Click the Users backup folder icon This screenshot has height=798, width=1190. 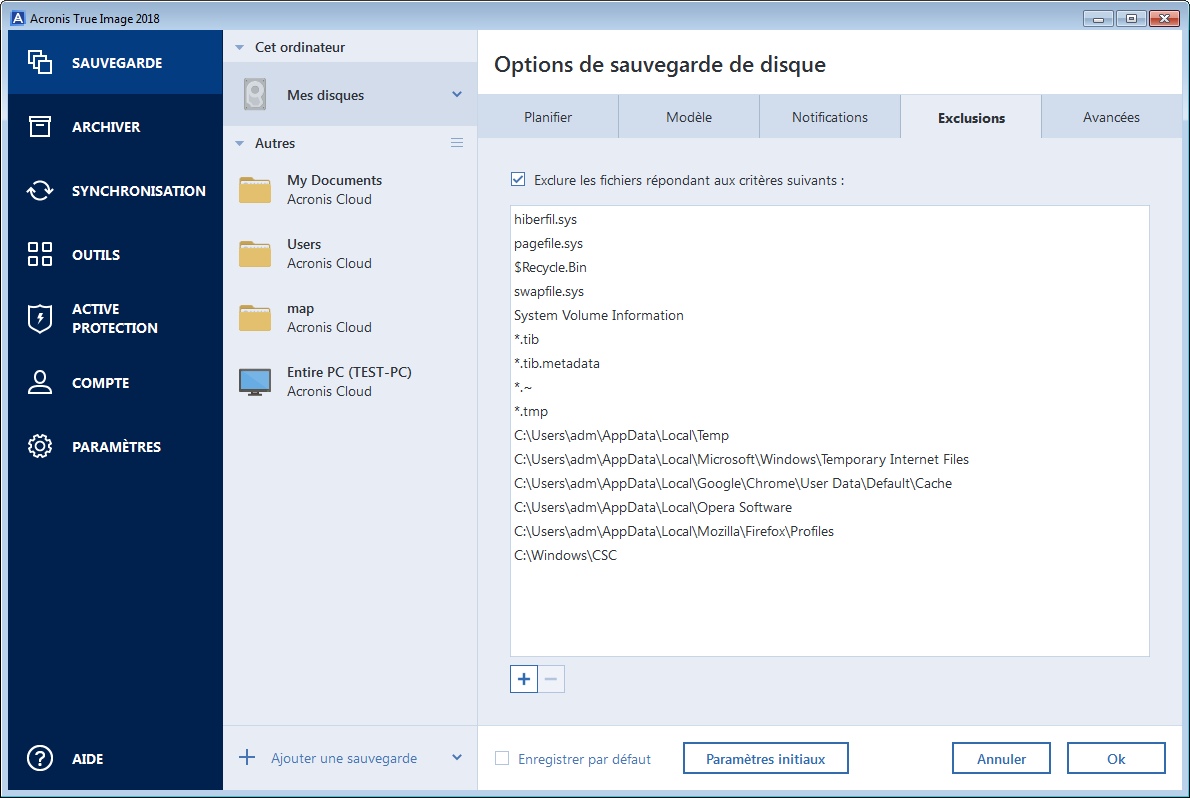point(255,254)
